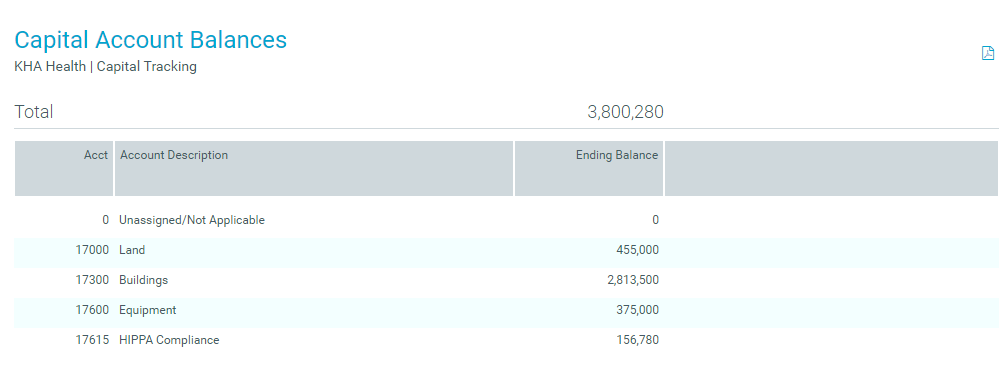Screen dimensions: 1008x373
Task: Click account number 17600
Action: click(x=93, y=310)
